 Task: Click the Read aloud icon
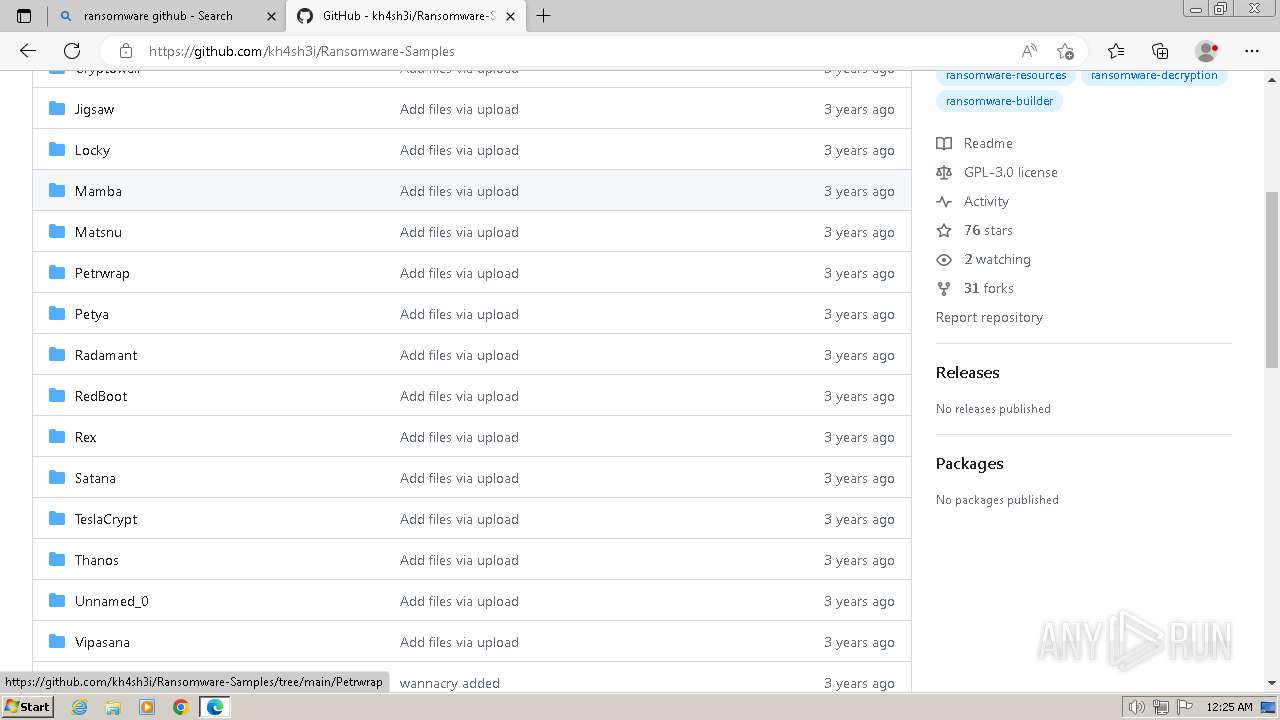(x=1029, y=51)
